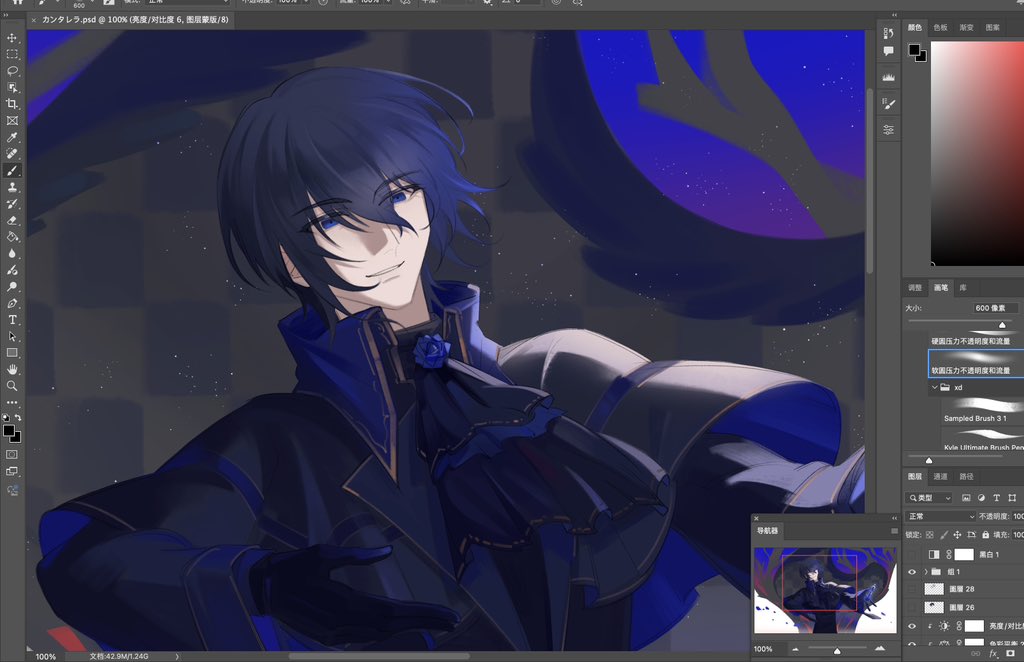Toggle lock all padlock icon
This screenshot has width=1024, height=662.
coord(985,535)
